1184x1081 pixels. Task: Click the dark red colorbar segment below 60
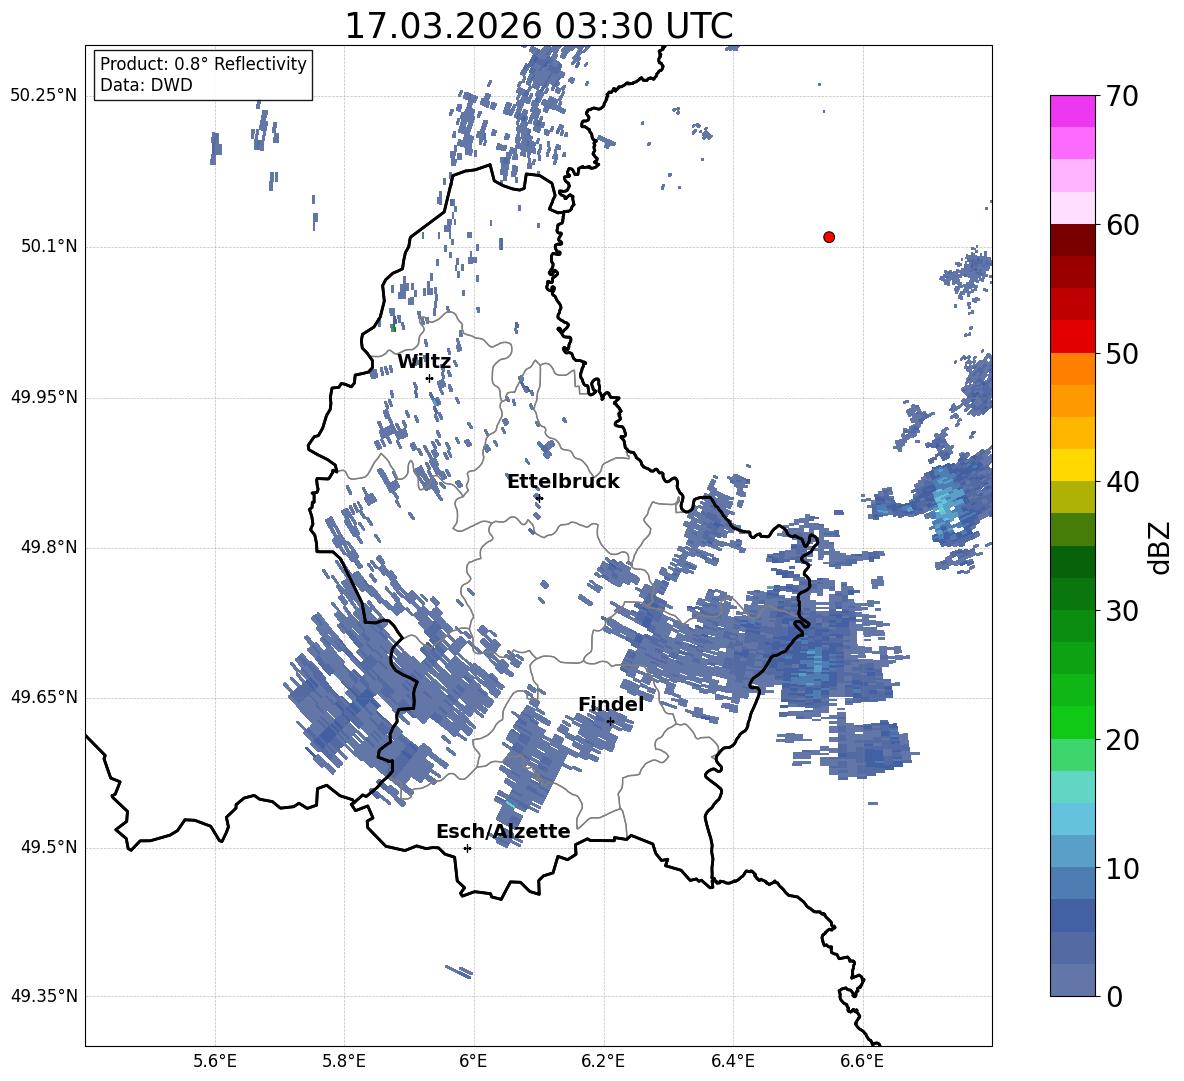tap(1072, 240)
